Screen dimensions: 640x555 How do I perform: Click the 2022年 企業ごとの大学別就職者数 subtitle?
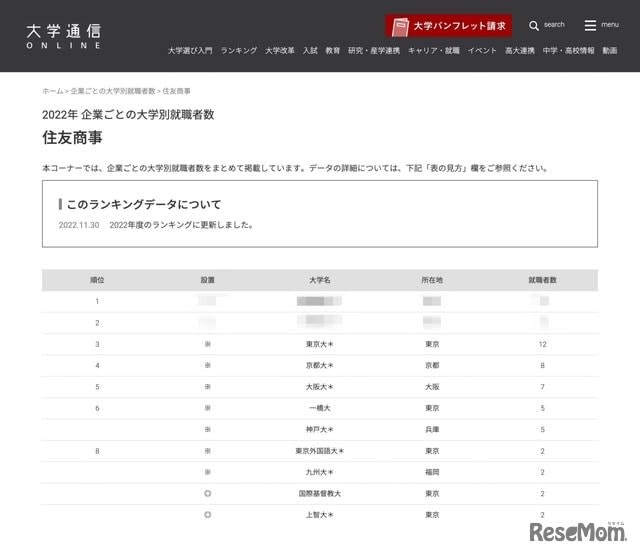pos(128,115)
